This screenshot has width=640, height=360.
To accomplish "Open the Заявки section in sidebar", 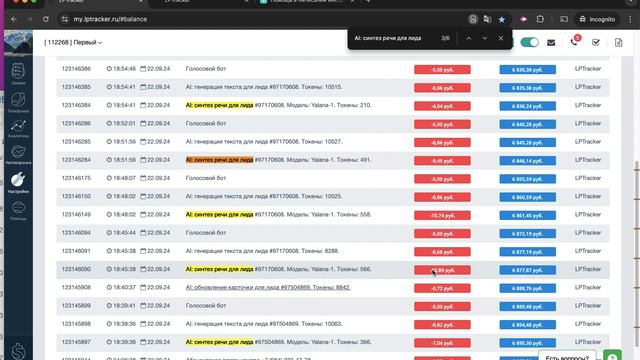I will pyautogui.click(x=18, y=74).
